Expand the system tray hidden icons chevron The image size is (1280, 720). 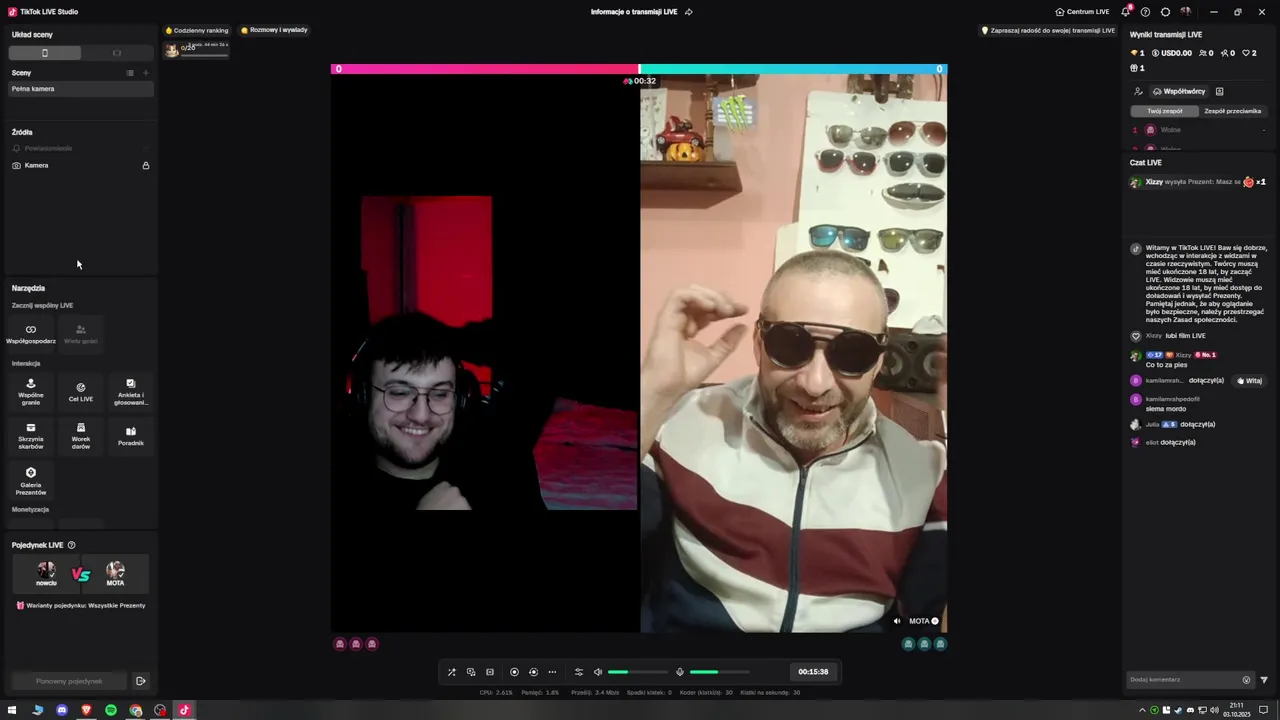tap(1142, 710)
